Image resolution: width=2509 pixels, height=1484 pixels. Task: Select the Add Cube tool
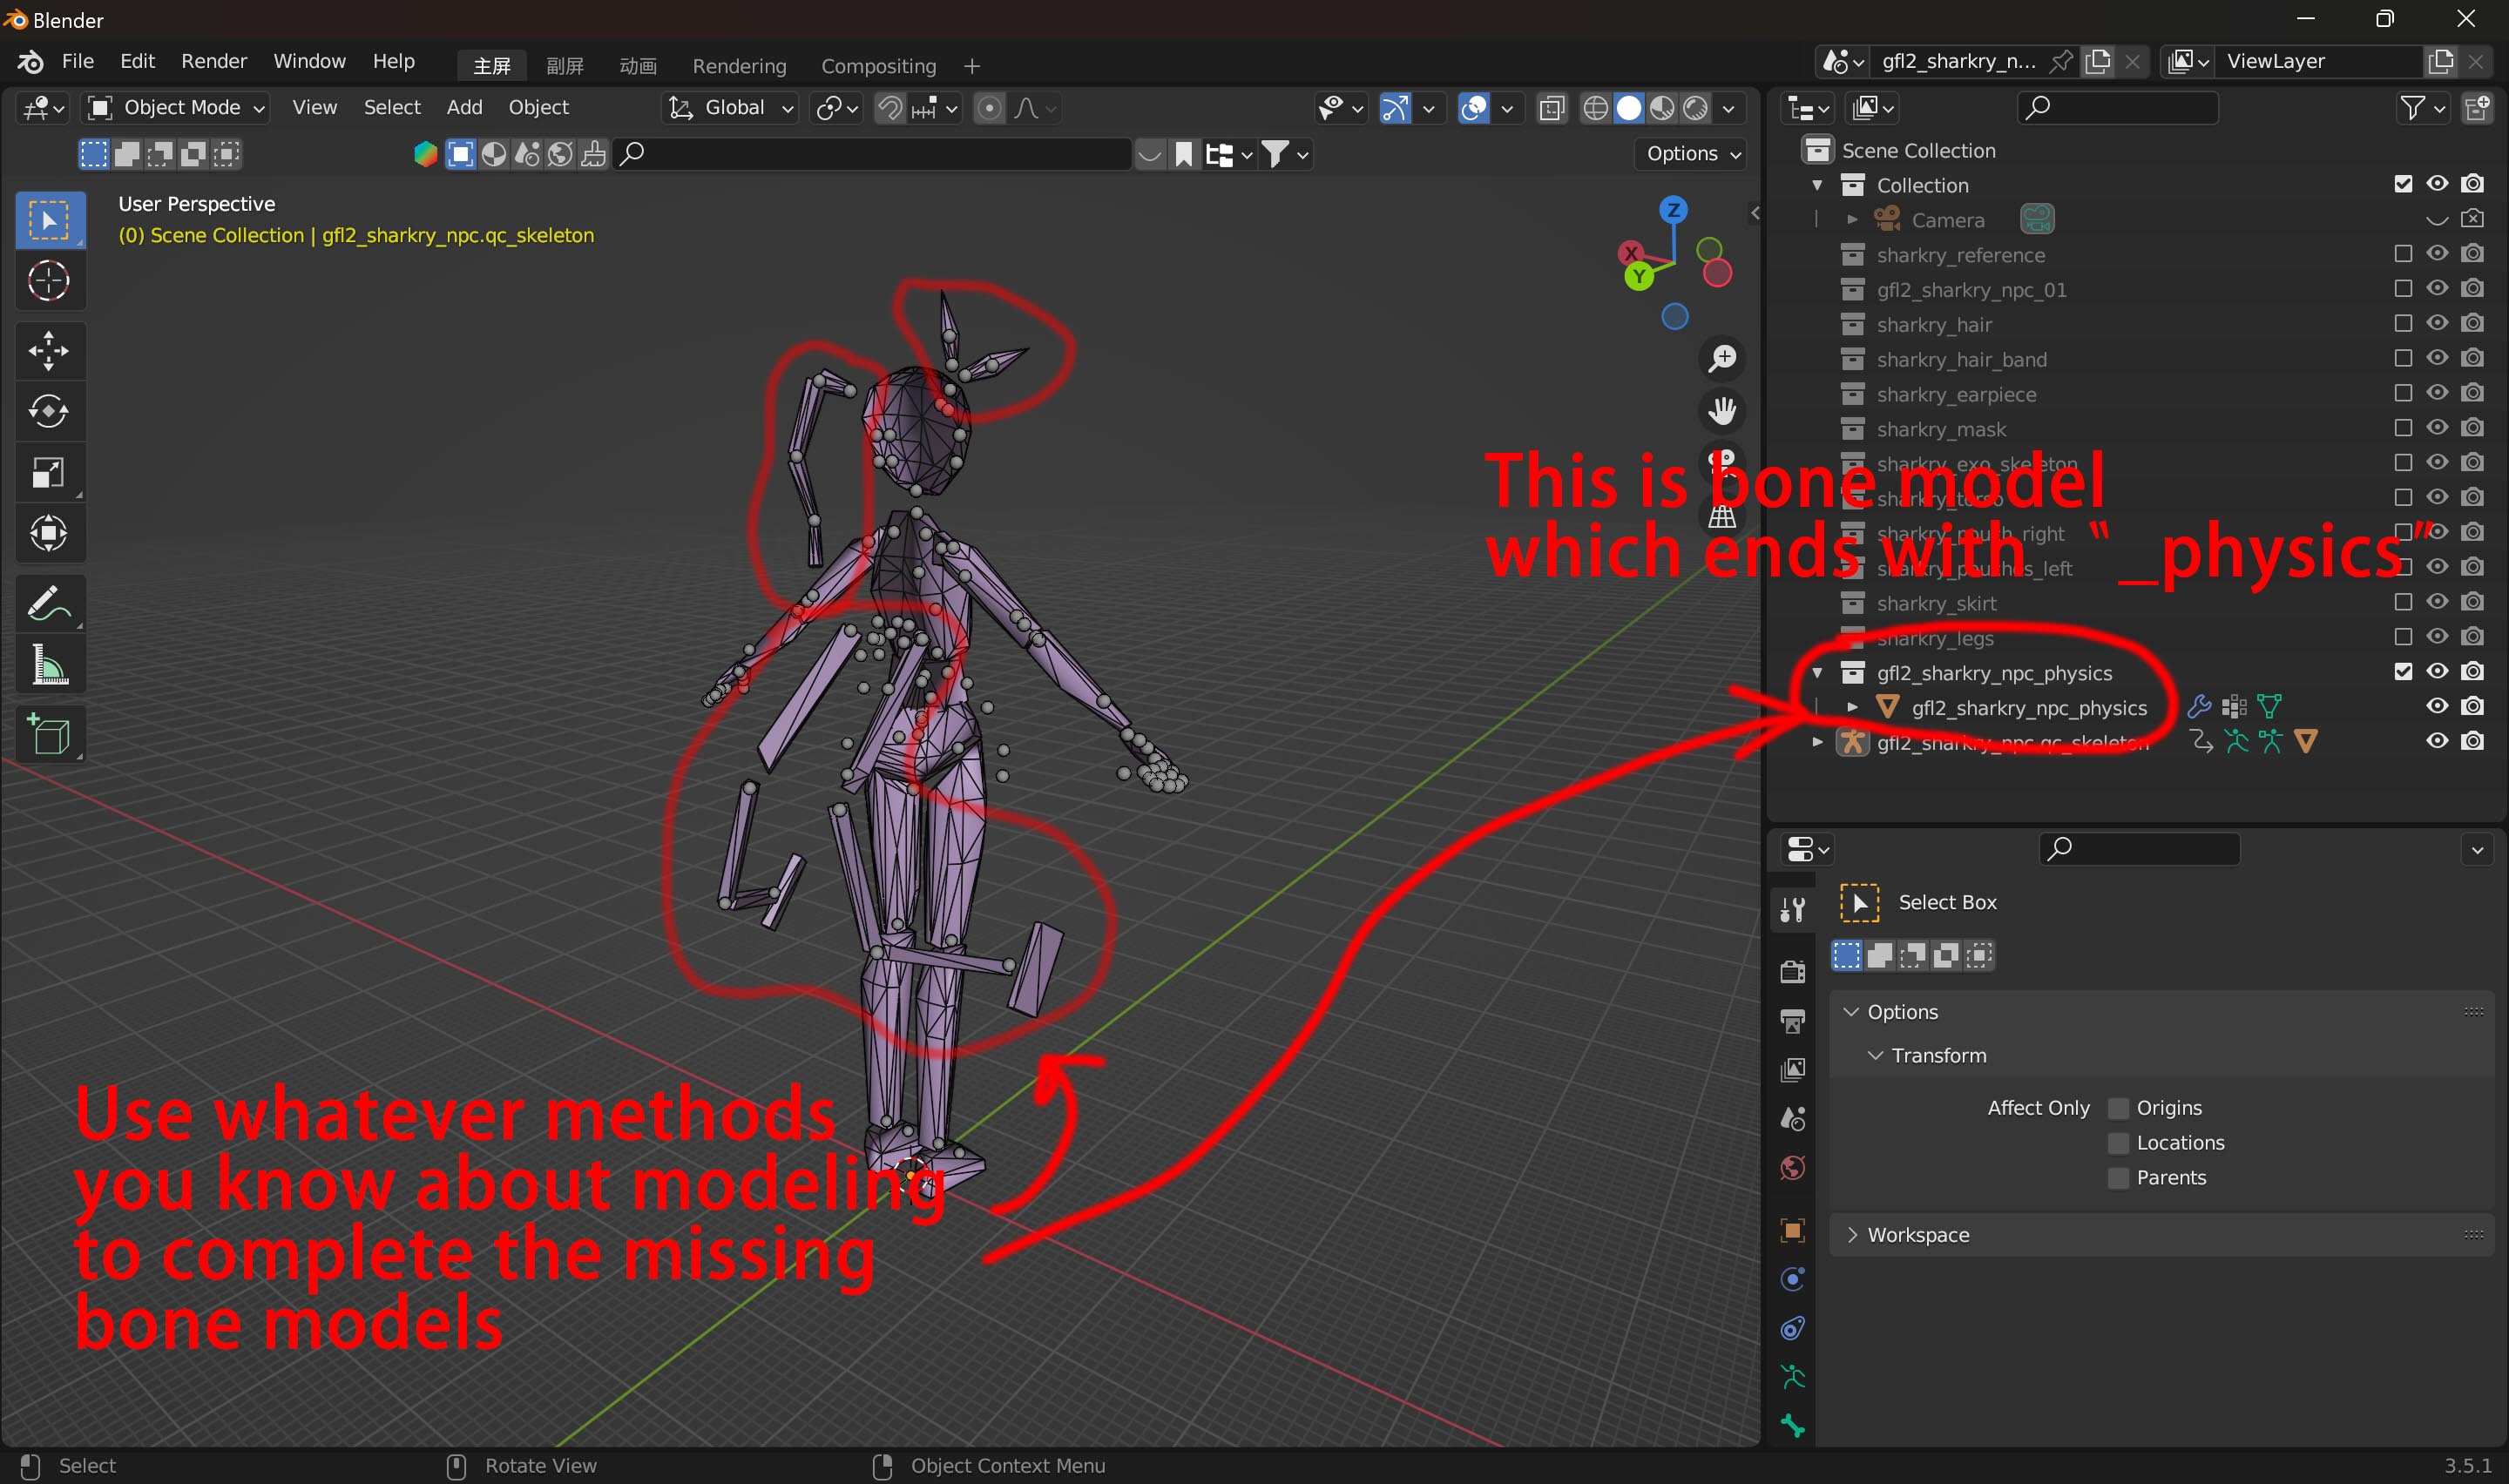pyautogui.click(x=48, y=735)
